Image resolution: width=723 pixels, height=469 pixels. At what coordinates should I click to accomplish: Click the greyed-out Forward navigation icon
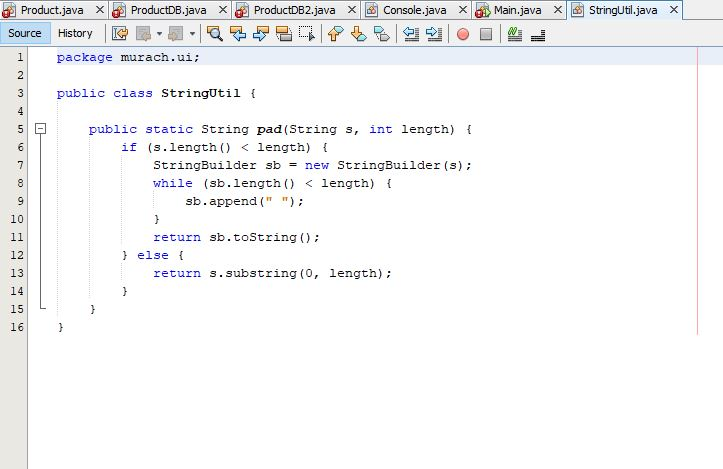click(x=176, y=34)
